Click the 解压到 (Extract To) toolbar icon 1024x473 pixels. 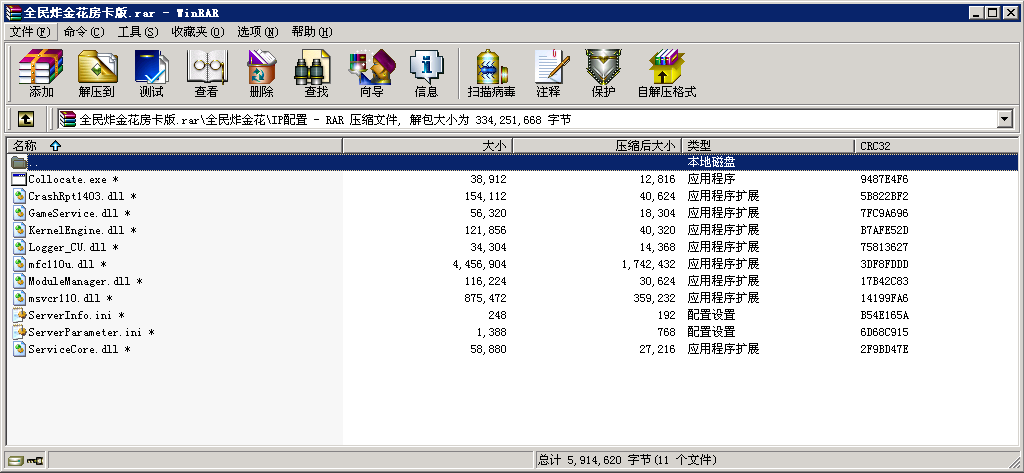click(x=97, y=73)
